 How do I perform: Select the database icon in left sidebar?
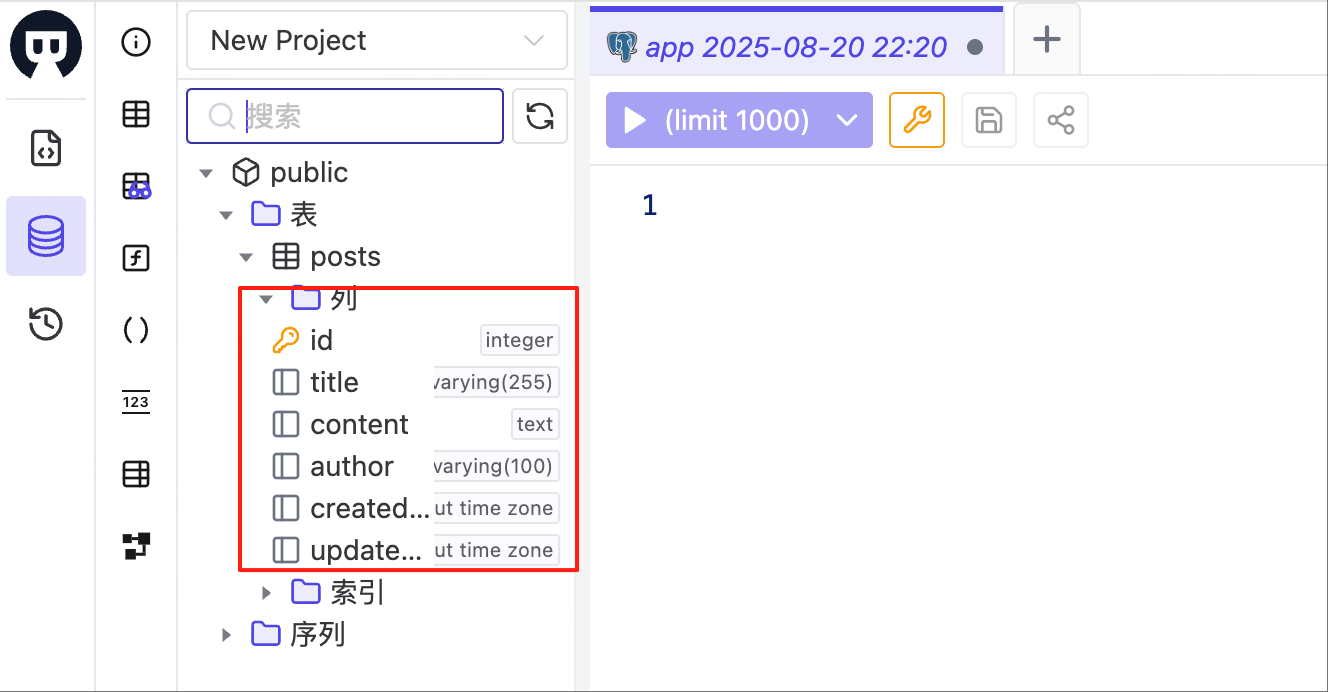(46, 236)
